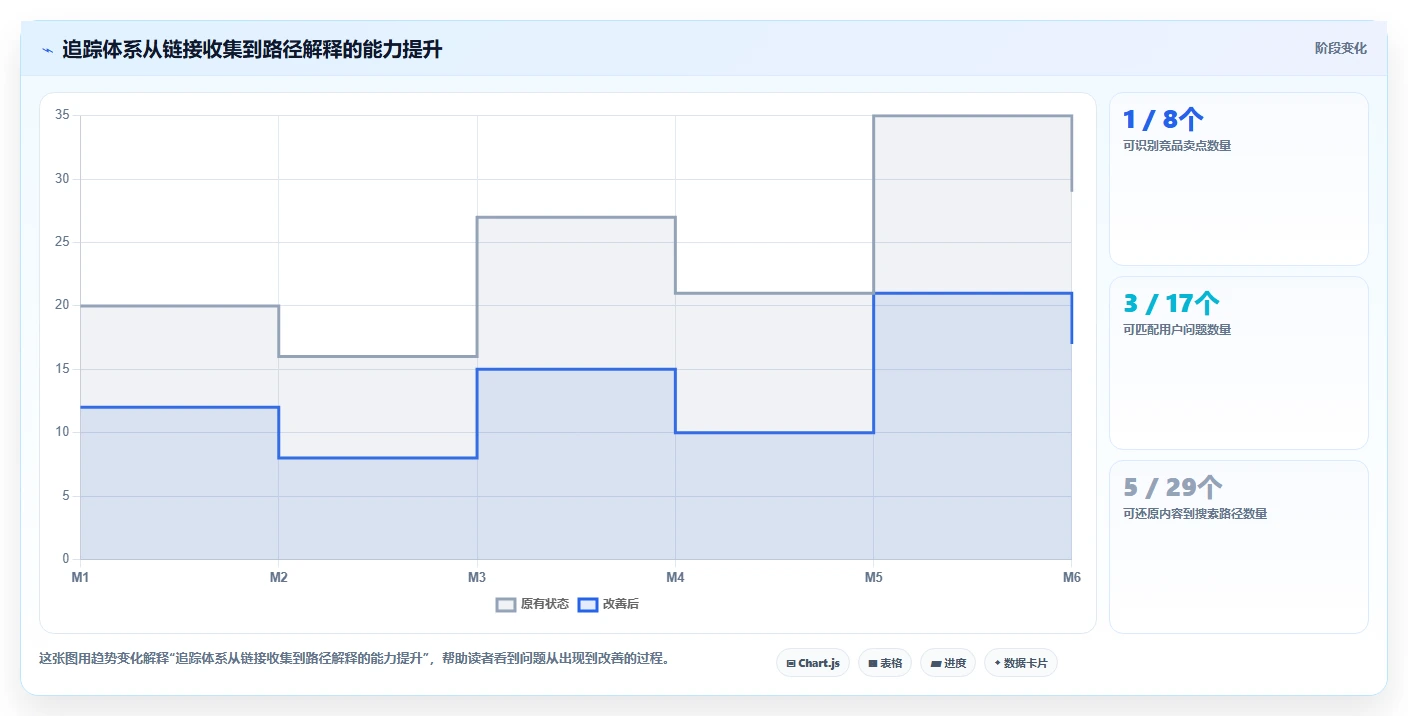Click the 可识别竞品卖点数量 label
The width and height of the screenshot is (1408, 716).
click(1177, 146)
